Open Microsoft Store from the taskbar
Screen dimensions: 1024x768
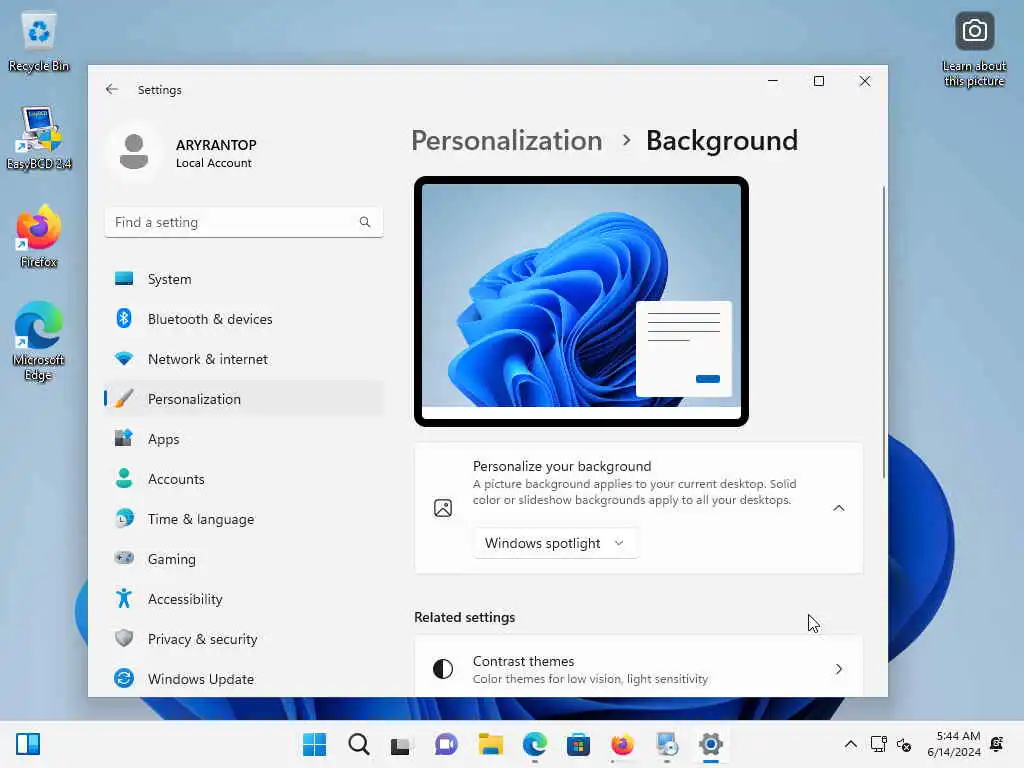tap(578, 744)
